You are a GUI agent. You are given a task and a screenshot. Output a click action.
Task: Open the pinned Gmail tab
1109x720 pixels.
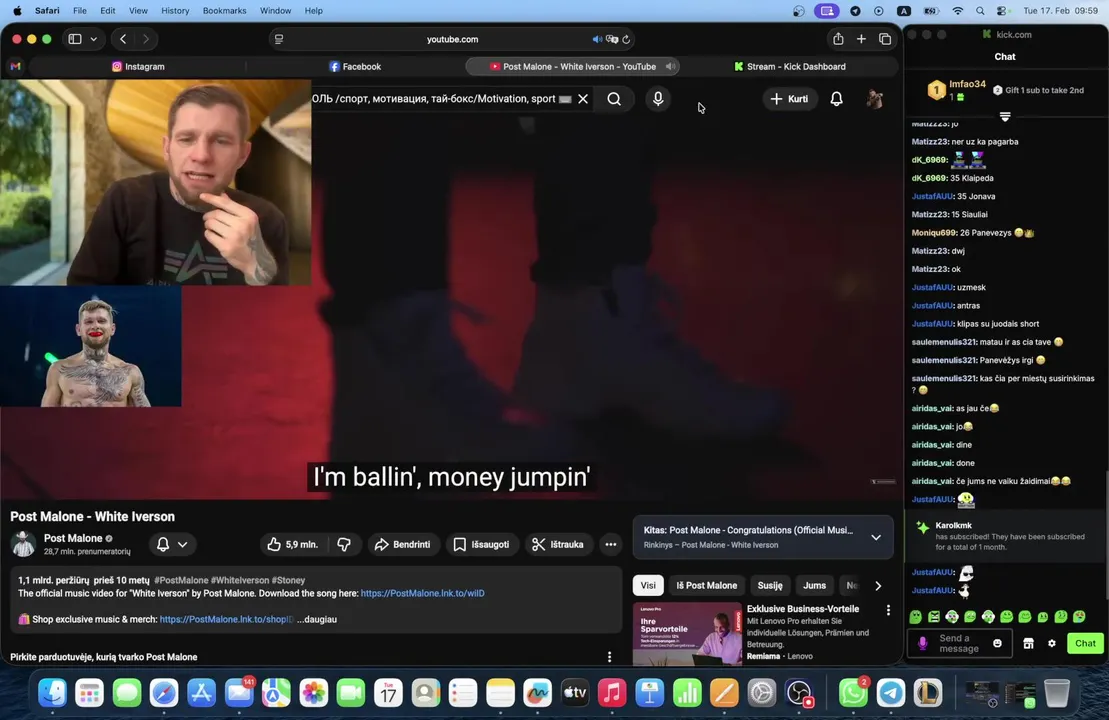tap(16, 66)
